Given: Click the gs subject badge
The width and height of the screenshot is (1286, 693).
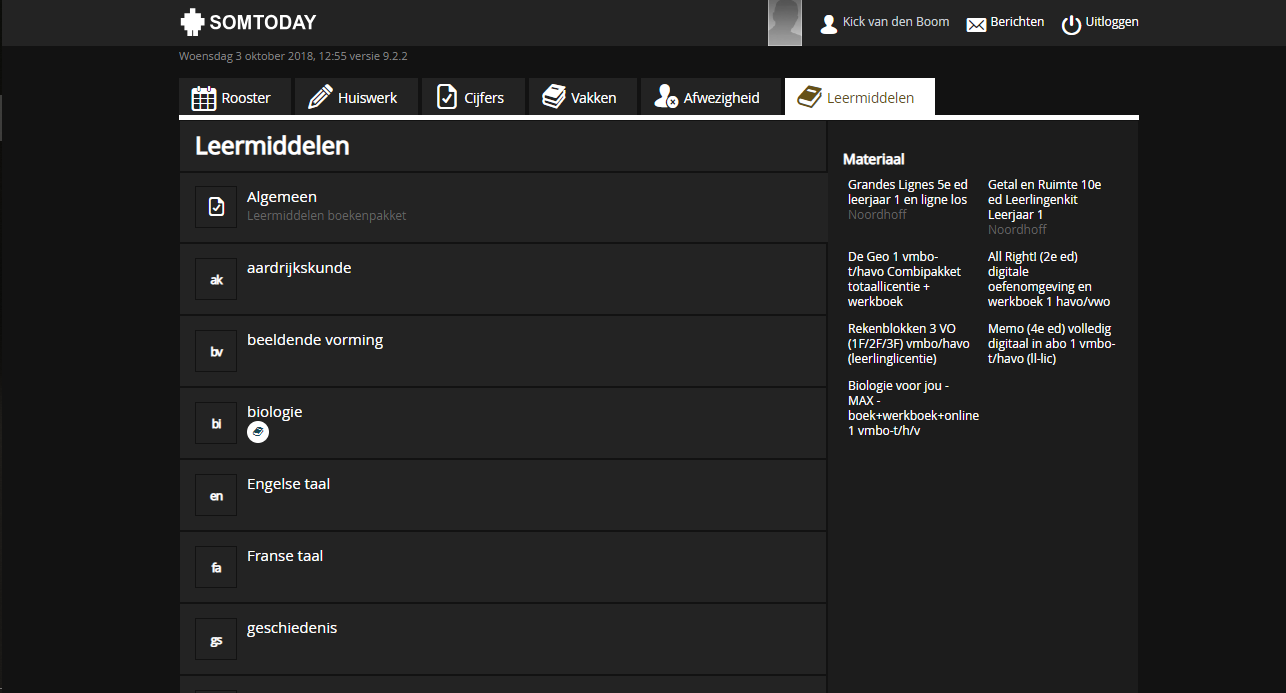Looking at the screenshot, I should 216,639.
